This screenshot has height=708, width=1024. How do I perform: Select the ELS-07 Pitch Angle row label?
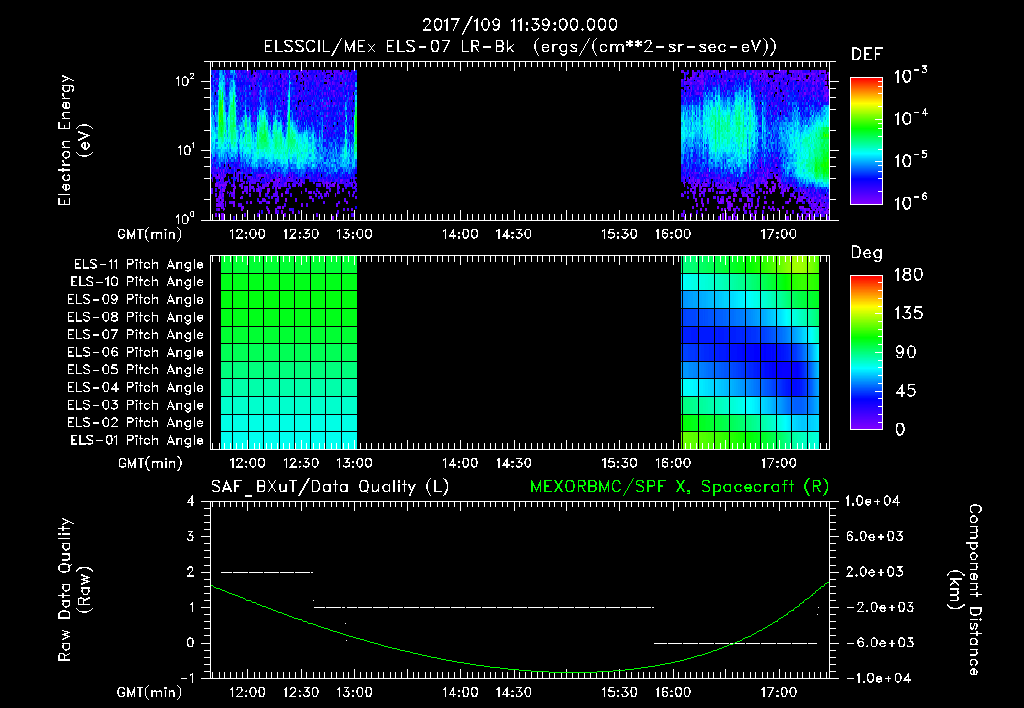(136, 334)
